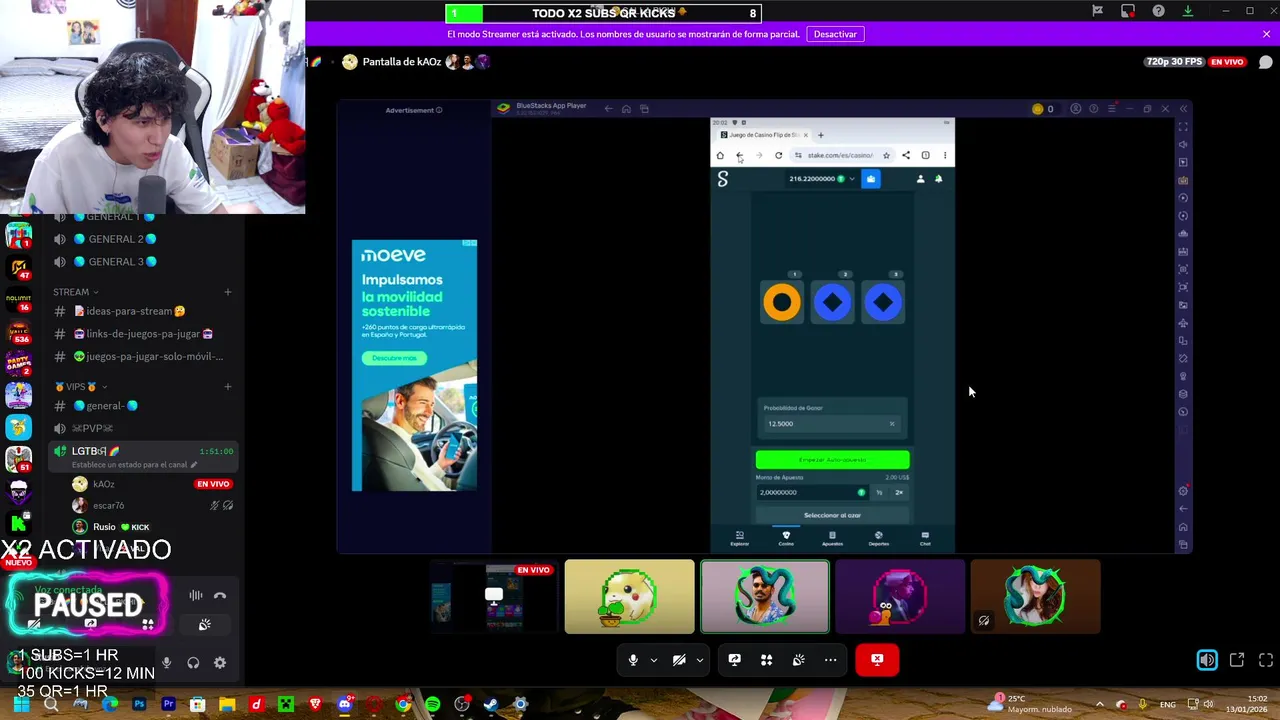Mute the microphone in call controls

(633, 660)
